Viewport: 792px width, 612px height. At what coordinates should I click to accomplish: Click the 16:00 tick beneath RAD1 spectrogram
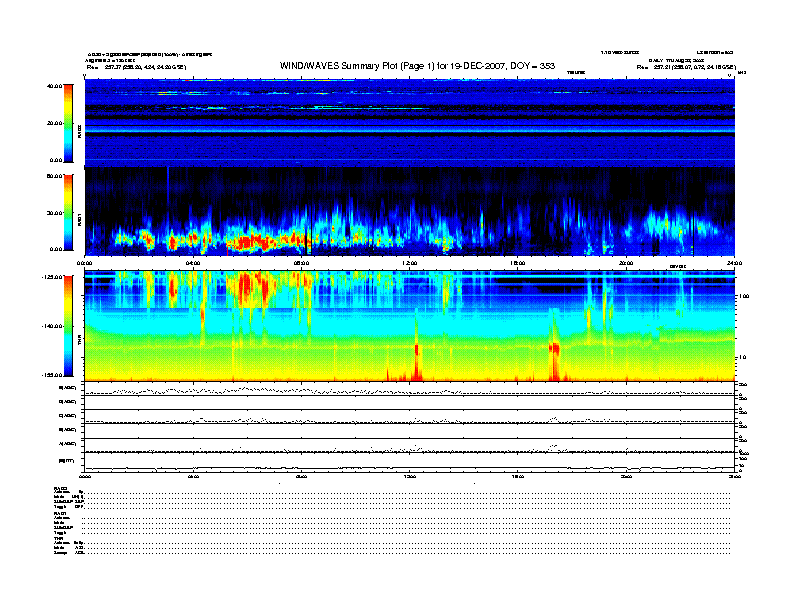[x=518, y=263]
